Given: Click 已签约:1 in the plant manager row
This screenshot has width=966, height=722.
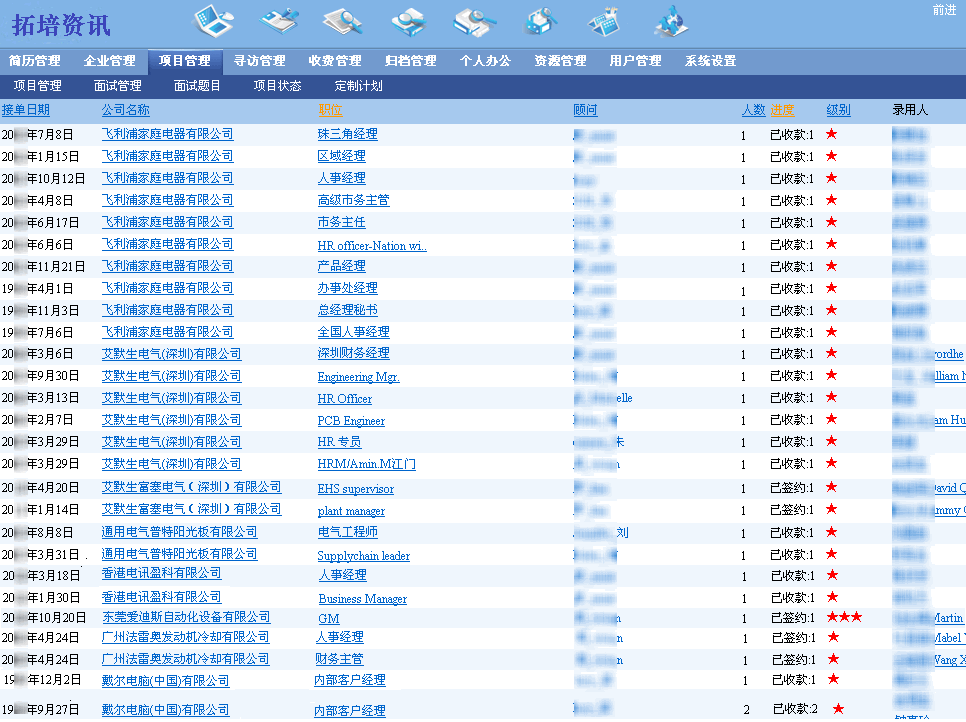Looking at the screenshot, I should point(792,509).
